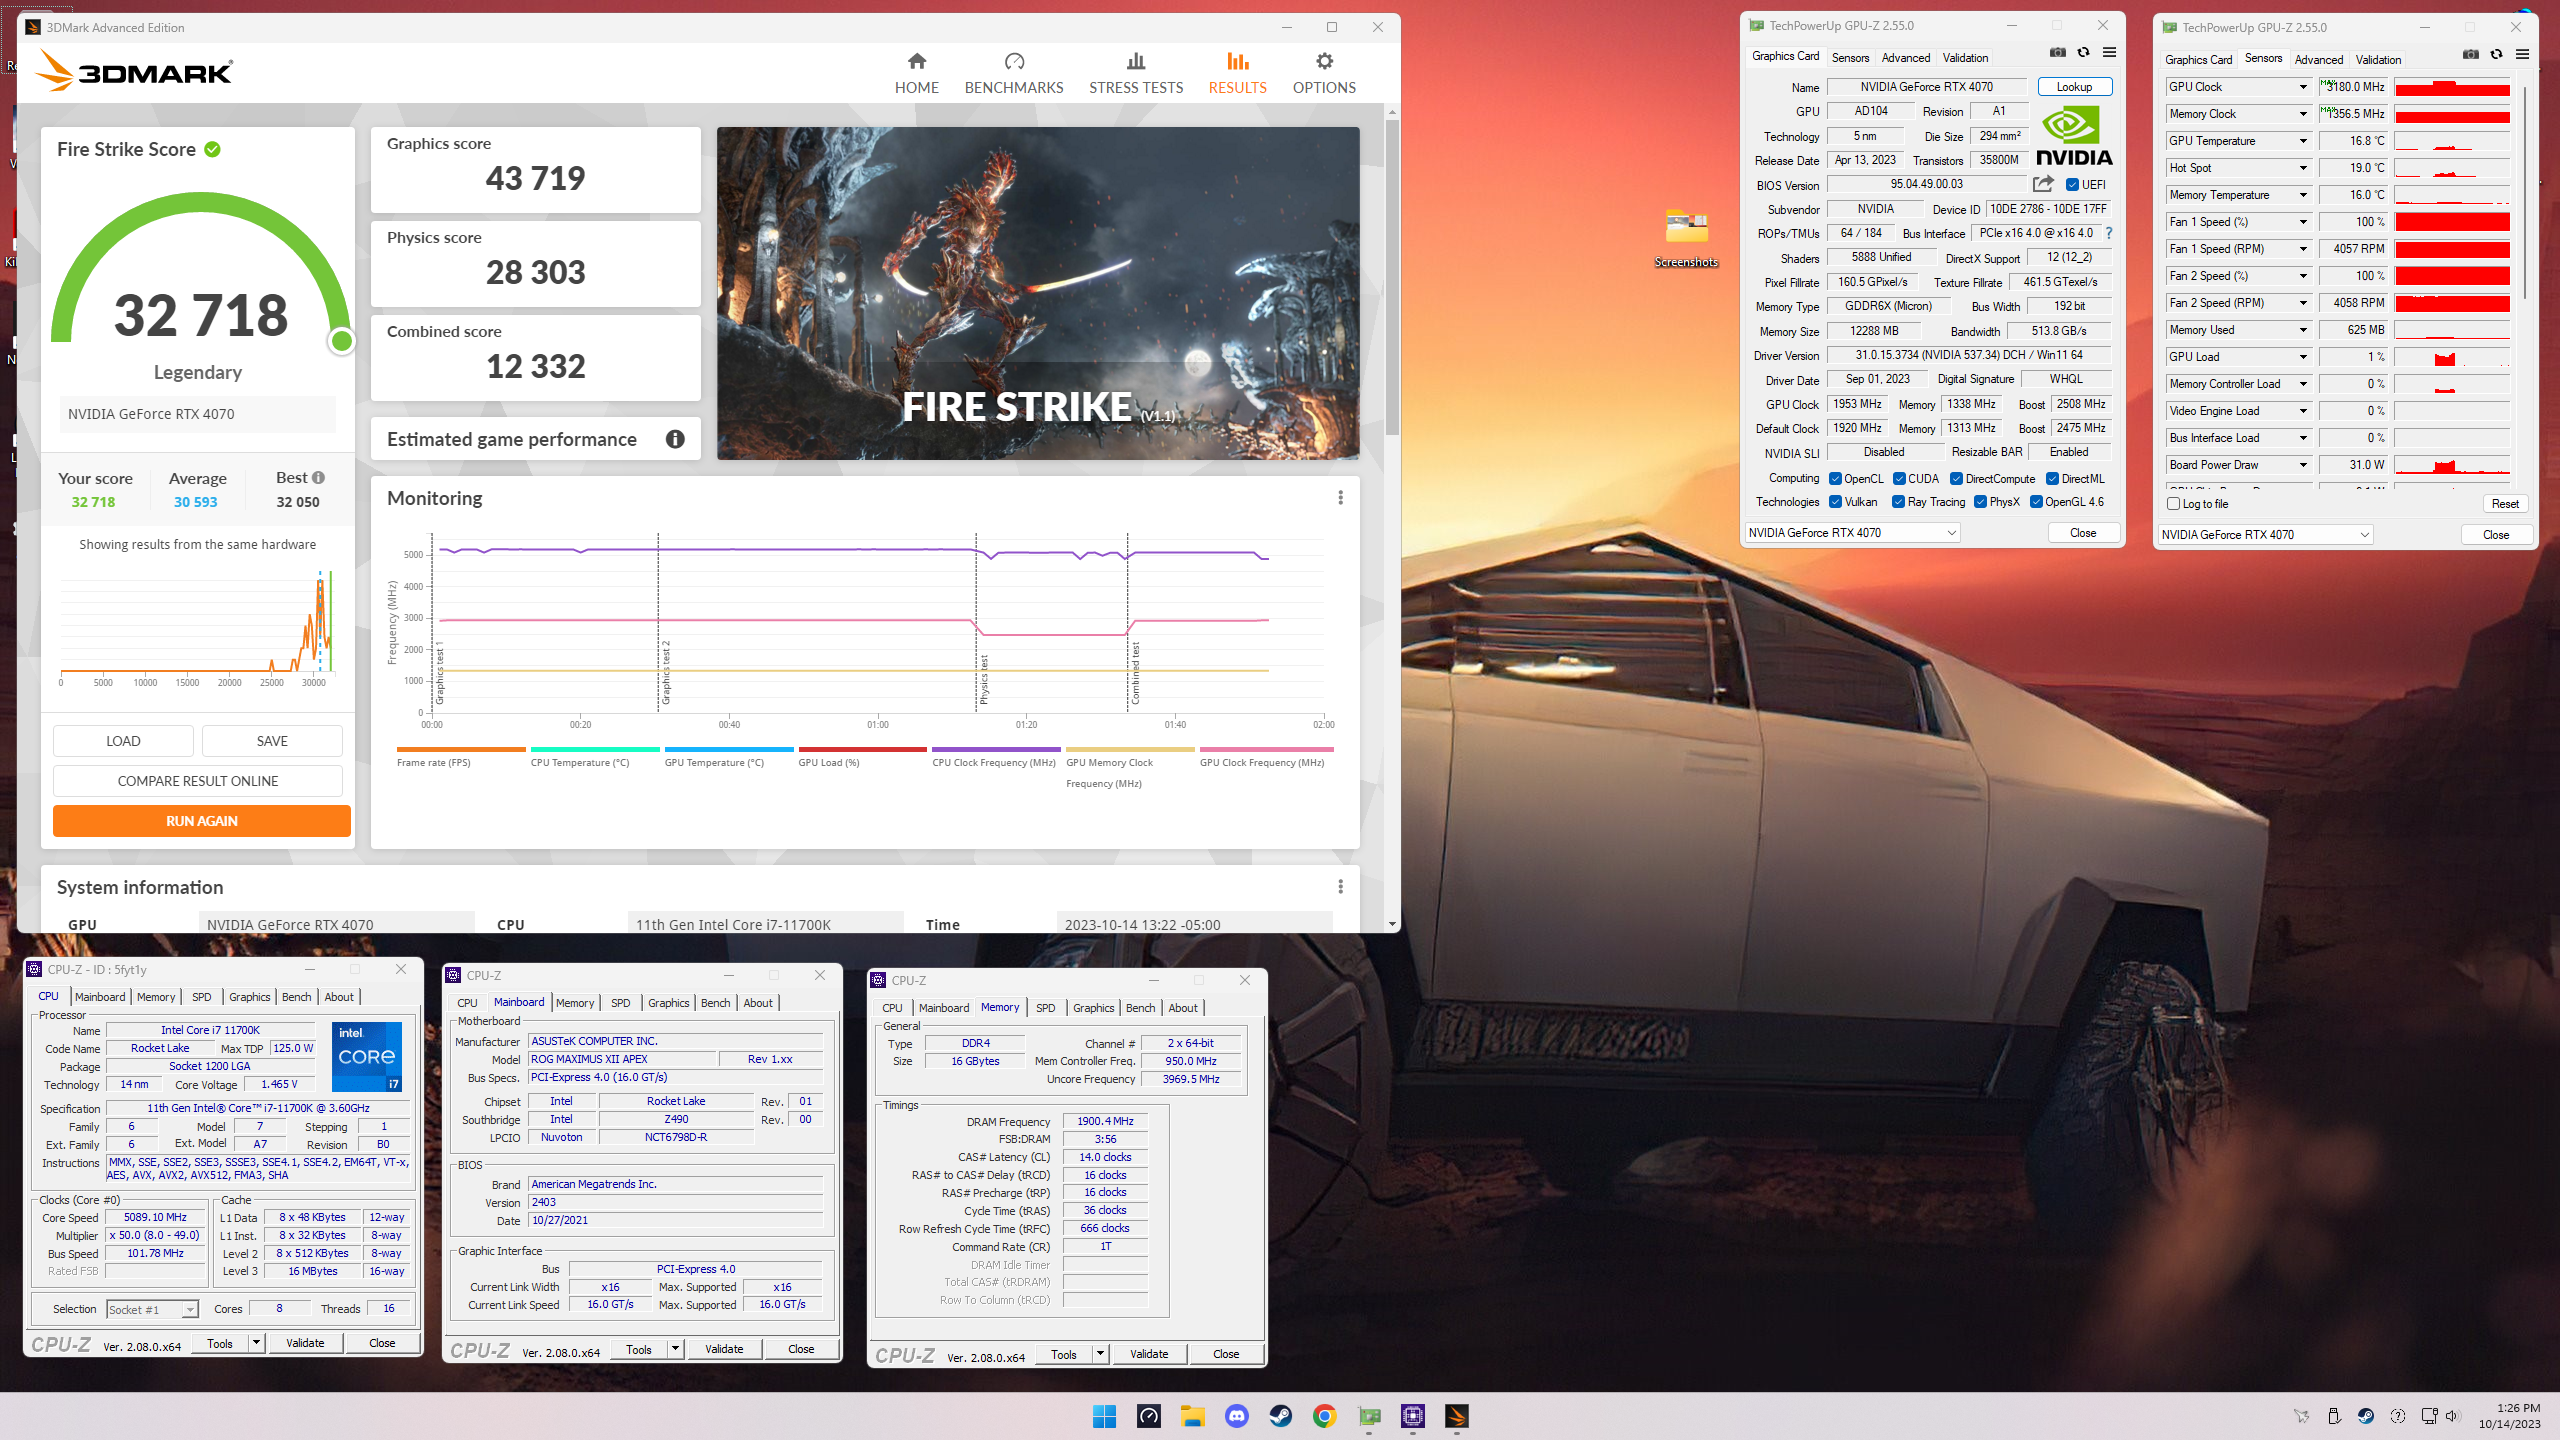Image resolution: width=2560 pixels, height=1440 pixels.
Task: Open GPU selector dropdown in Sensors window
Action: tap(2265, 535)
